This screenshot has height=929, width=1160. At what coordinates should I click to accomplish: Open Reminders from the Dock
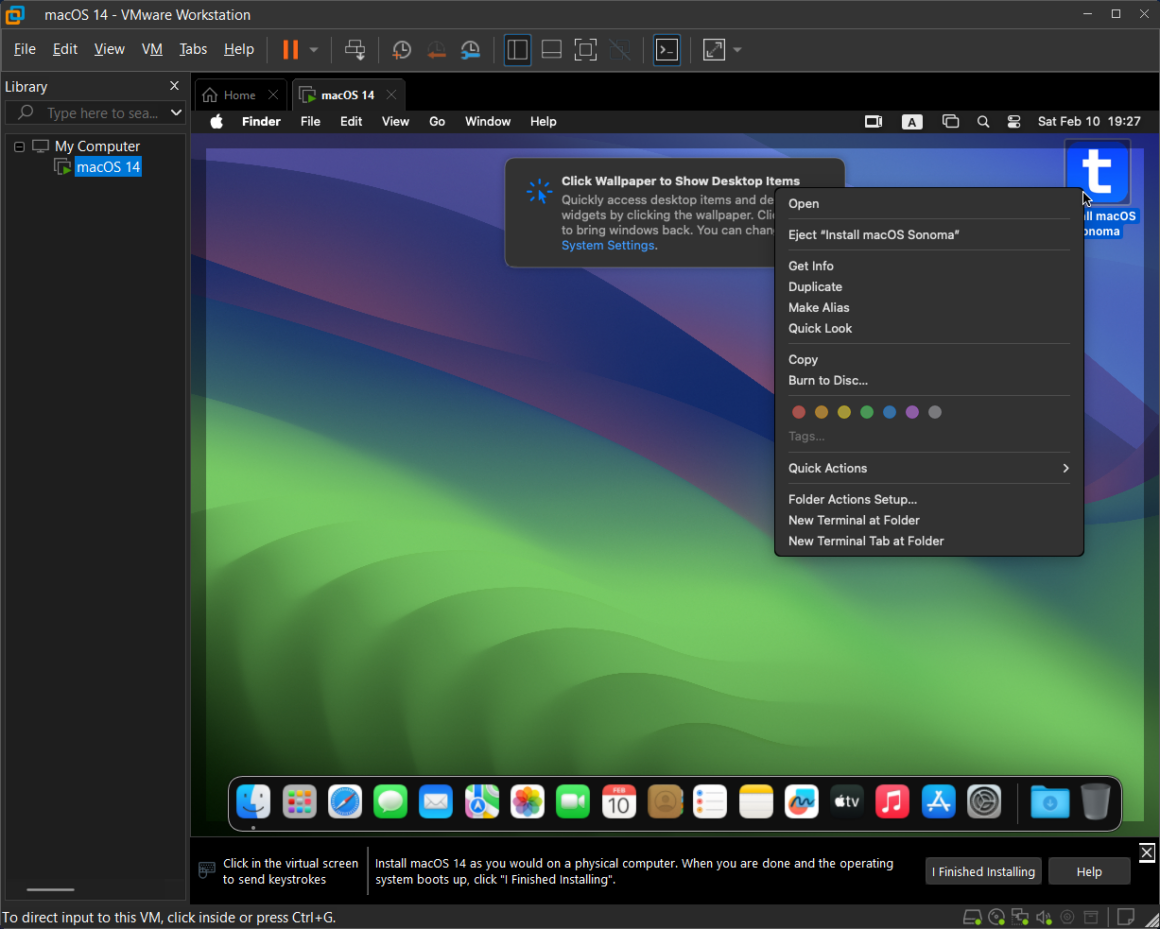(710, 802)
